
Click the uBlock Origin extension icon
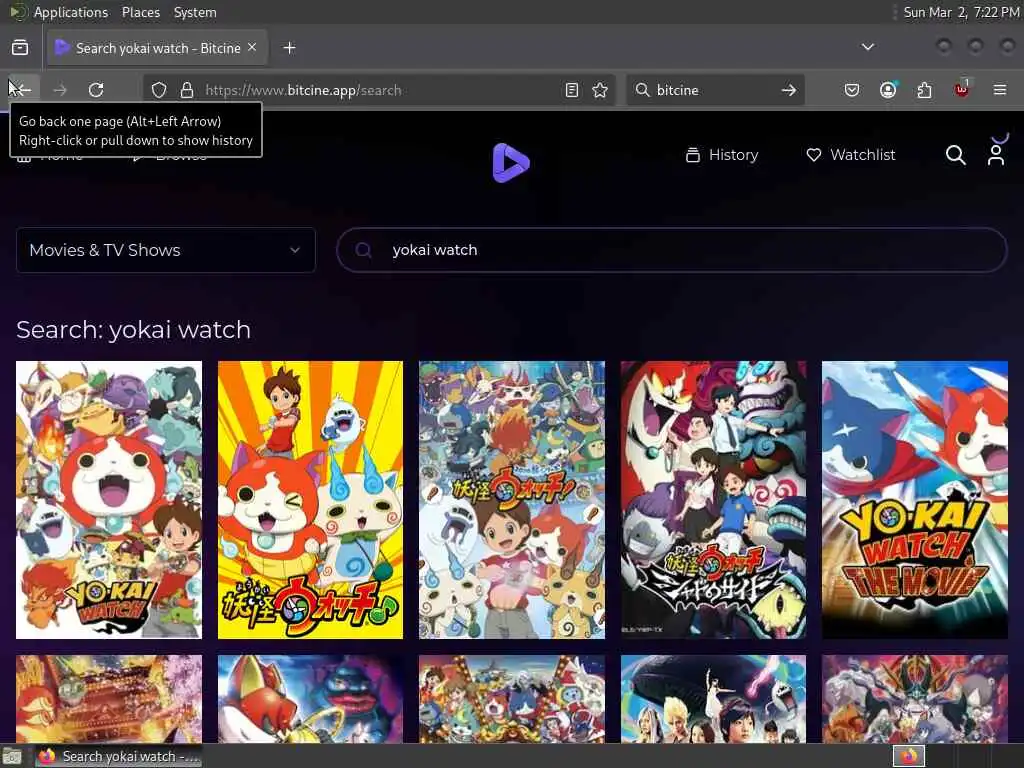coord(961,89)
